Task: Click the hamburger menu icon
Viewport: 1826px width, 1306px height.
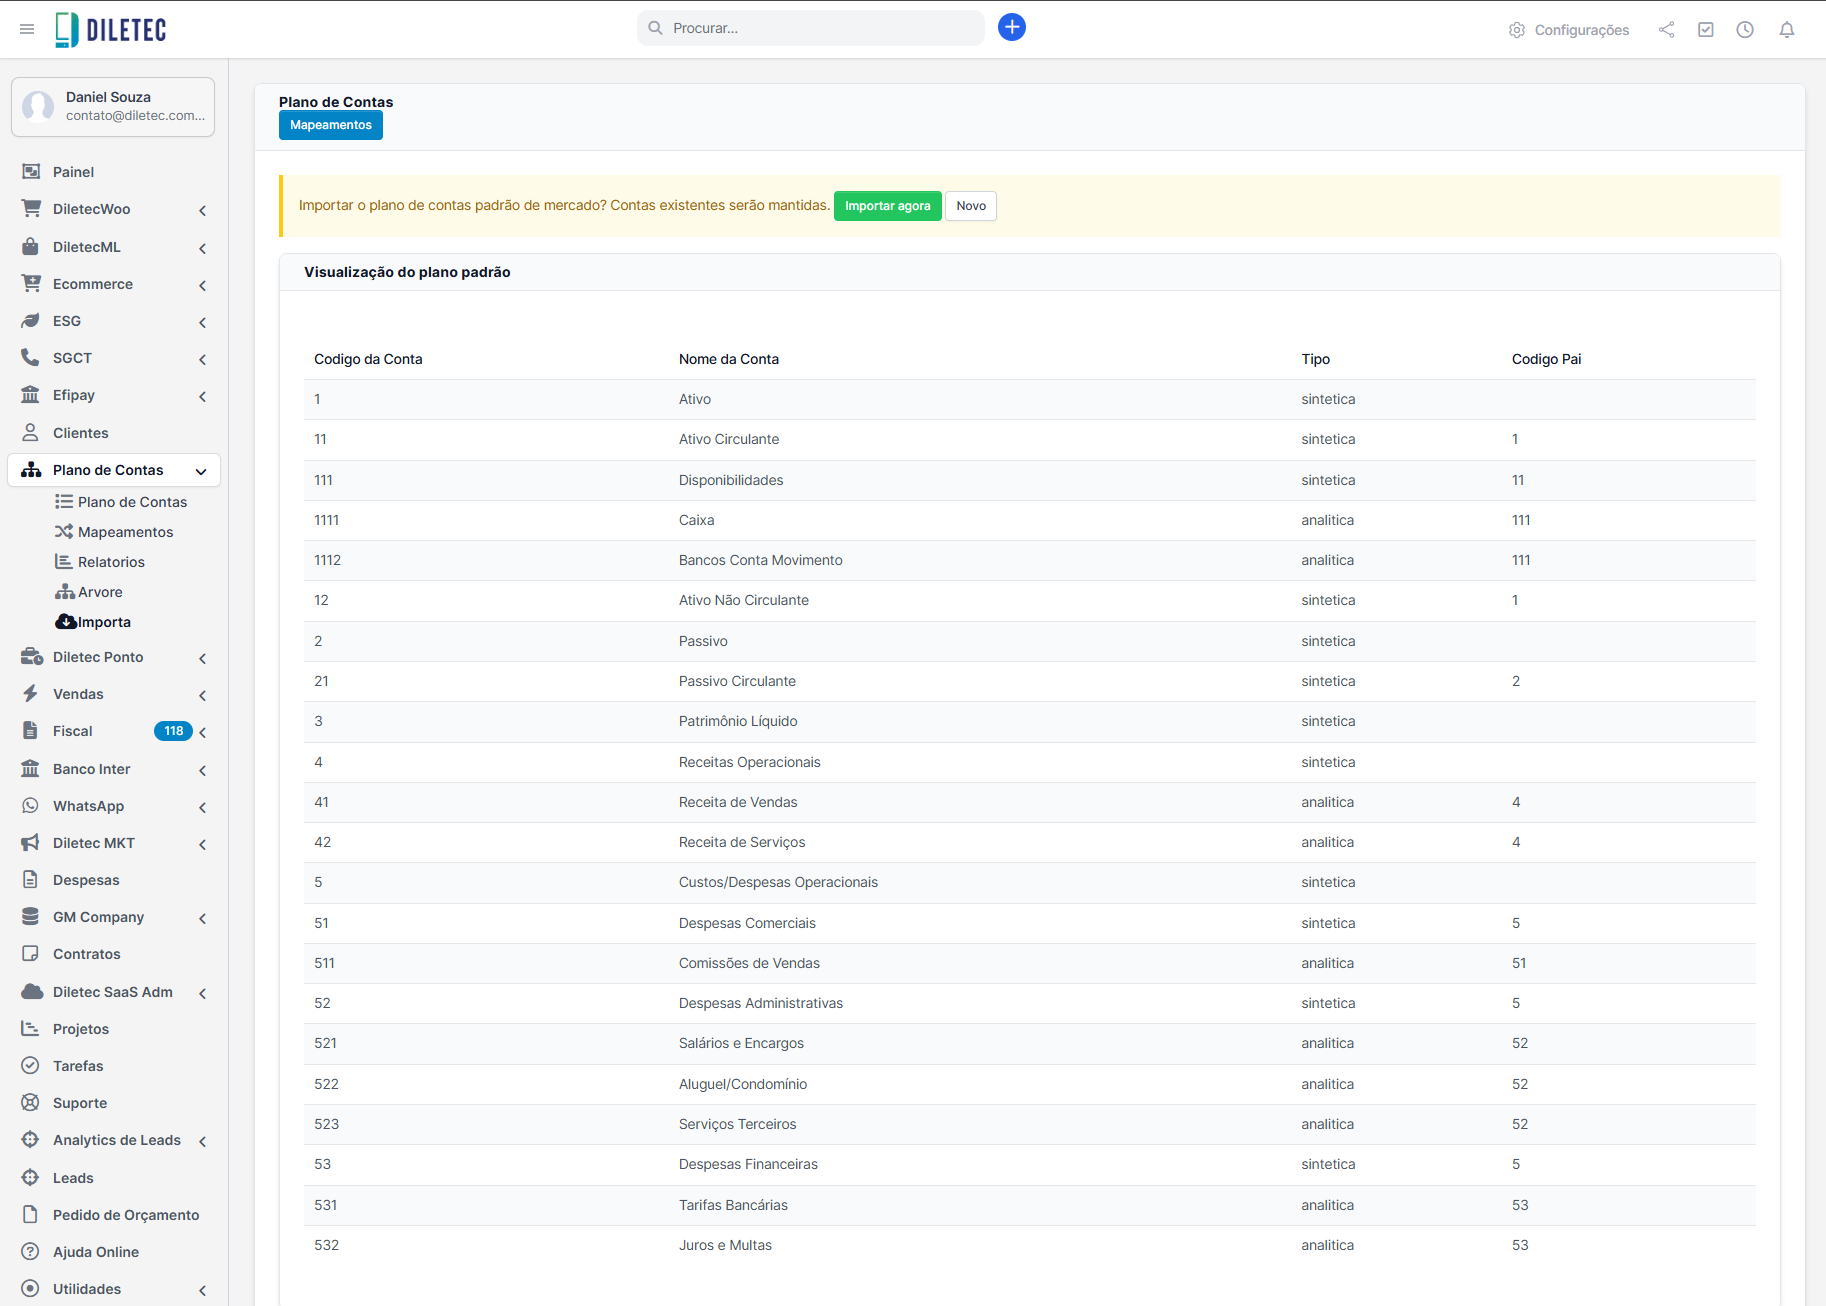Action: coord(27,29)
